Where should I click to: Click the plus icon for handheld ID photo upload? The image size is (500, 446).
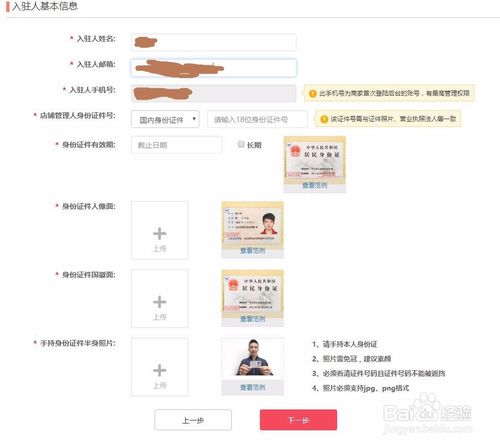tap(160, 370)
